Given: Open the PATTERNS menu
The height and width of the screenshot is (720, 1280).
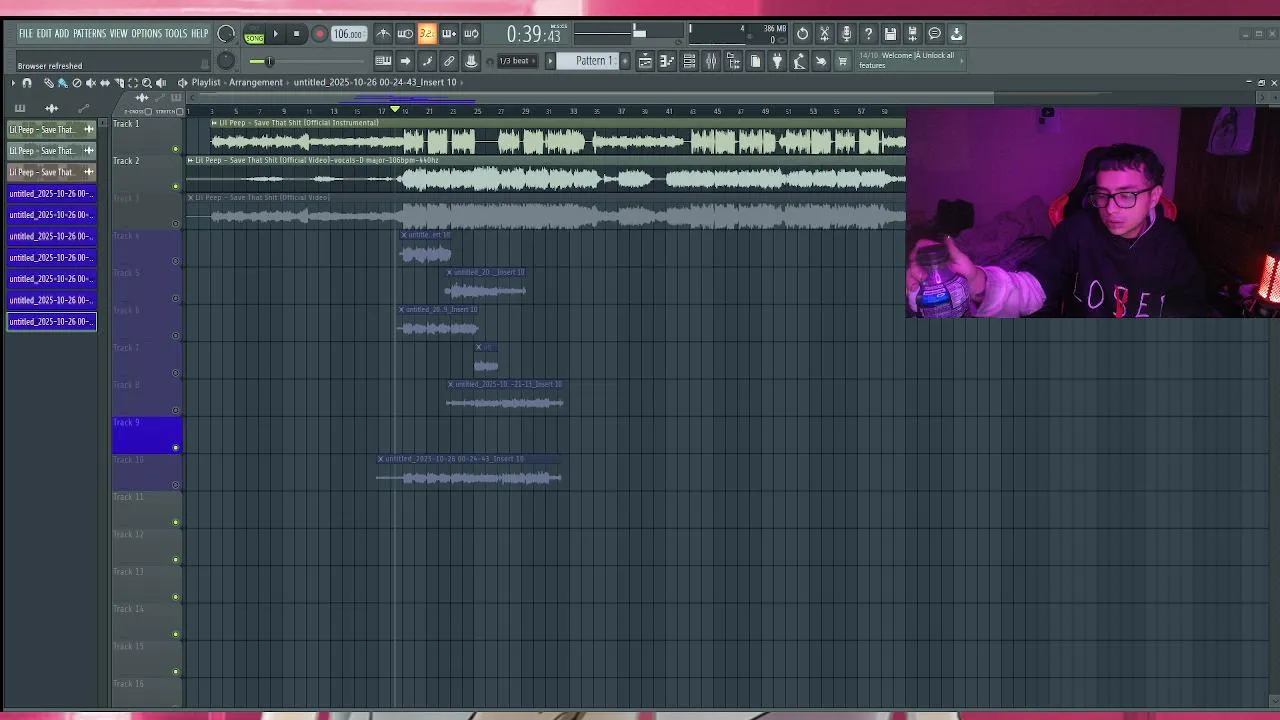Looking at the screenshot, I should 89,34.
